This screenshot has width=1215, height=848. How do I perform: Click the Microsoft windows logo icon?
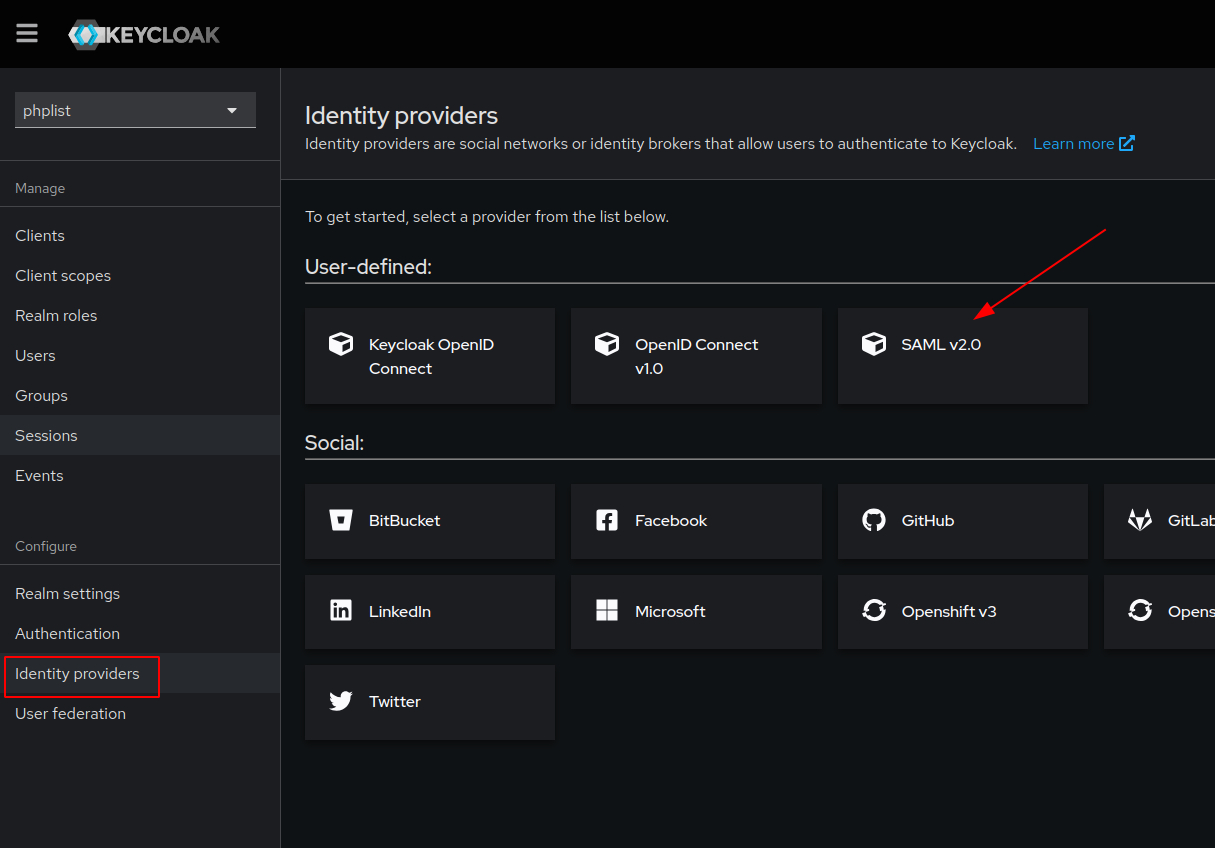[x=607, y=611]
